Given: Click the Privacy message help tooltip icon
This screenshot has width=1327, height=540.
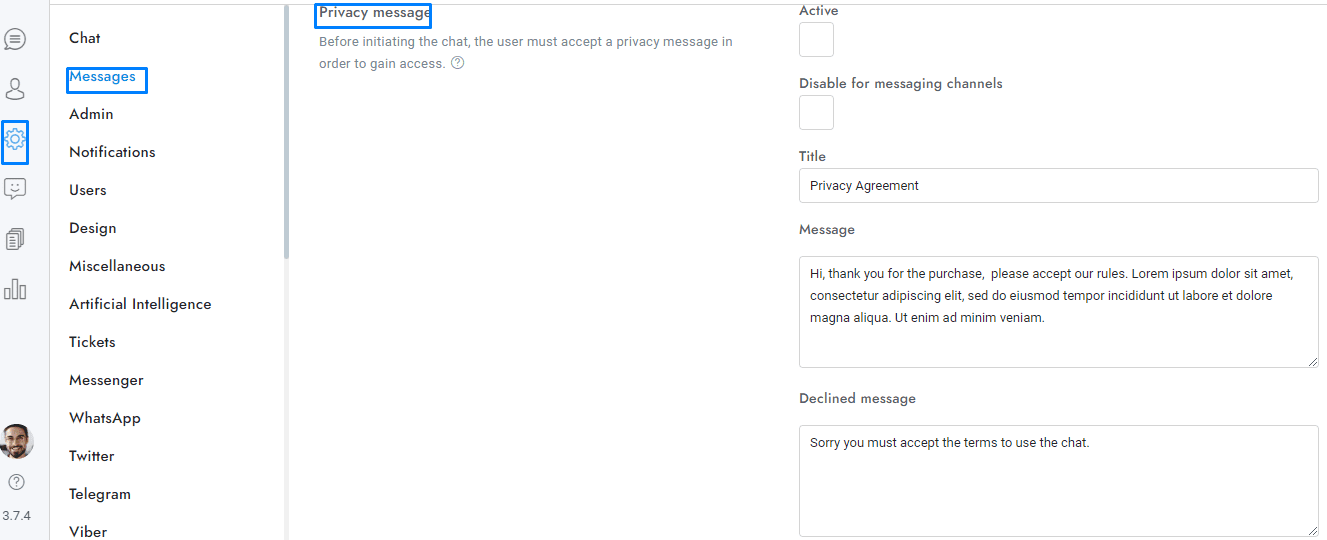Looking at the screenshot, I should 458,63.
